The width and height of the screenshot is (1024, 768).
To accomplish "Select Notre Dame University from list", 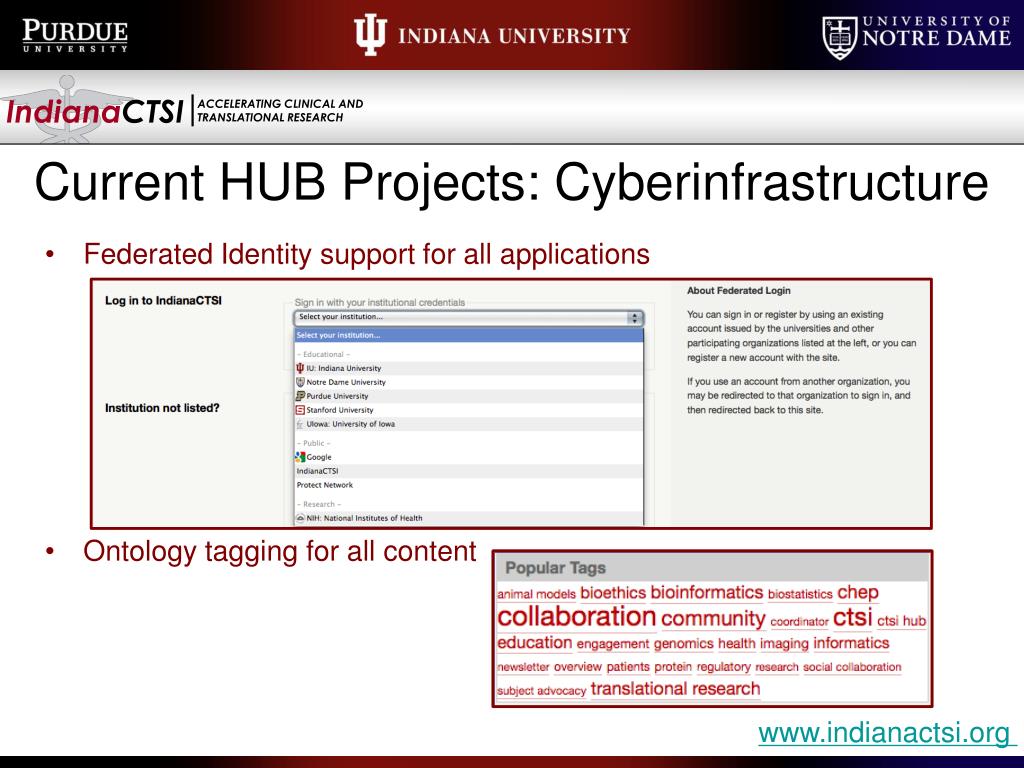I will pyautogui.click(x=468, y=382).
